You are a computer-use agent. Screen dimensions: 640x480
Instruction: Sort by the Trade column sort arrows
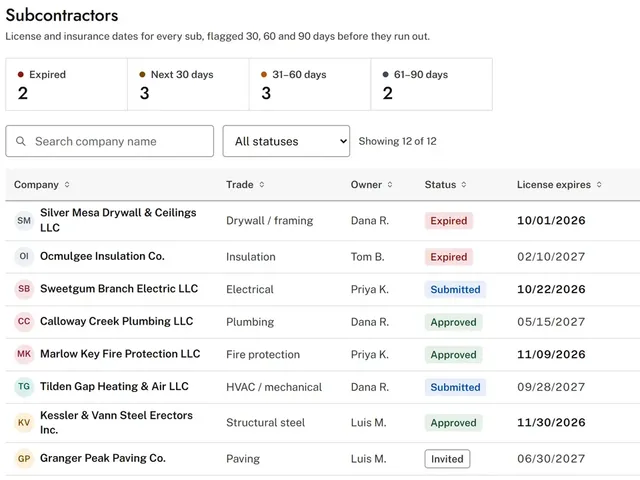click(262, 184)
